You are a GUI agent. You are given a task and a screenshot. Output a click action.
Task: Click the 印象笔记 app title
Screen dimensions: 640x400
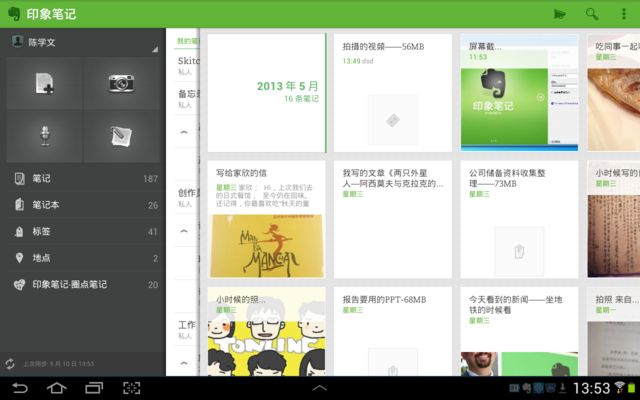51,14
